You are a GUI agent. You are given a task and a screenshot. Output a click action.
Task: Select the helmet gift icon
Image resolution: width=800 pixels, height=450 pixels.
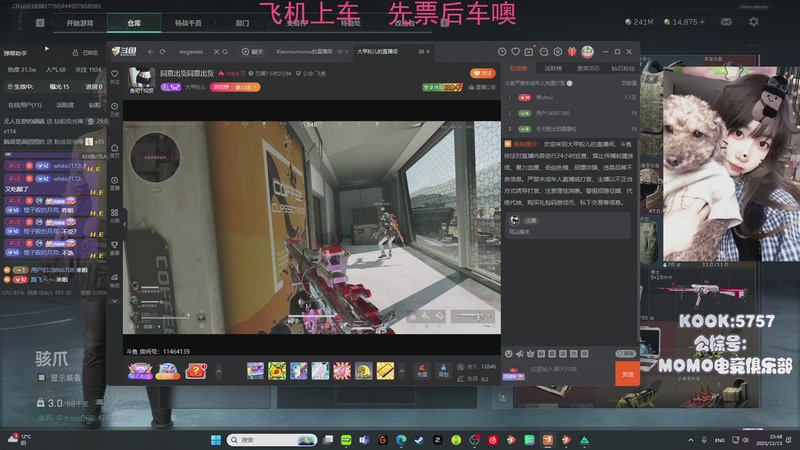(x=364, y=371)
